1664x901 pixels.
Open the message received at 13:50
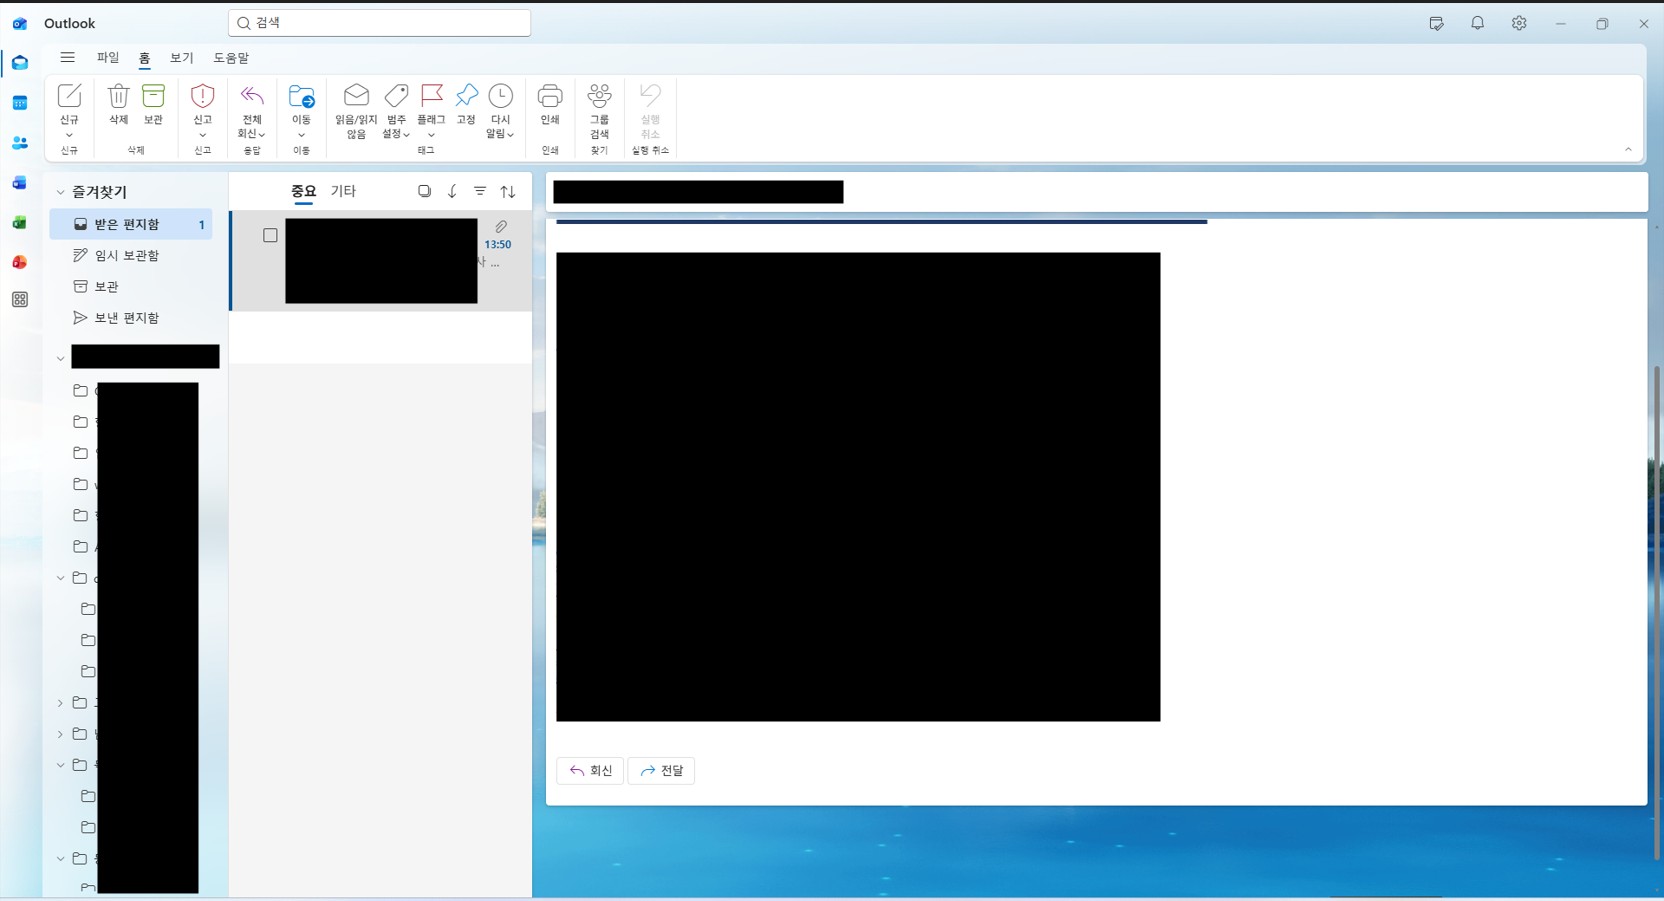tap(381, 261)
